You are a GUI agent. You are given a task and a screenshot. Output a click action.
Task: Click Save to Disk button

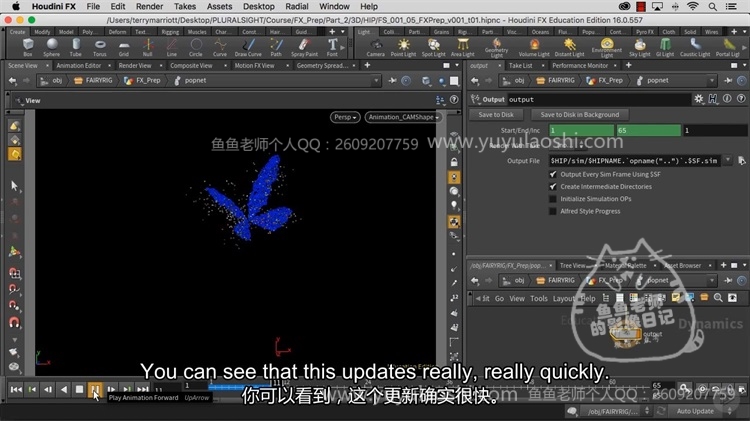tap(496, 115)
